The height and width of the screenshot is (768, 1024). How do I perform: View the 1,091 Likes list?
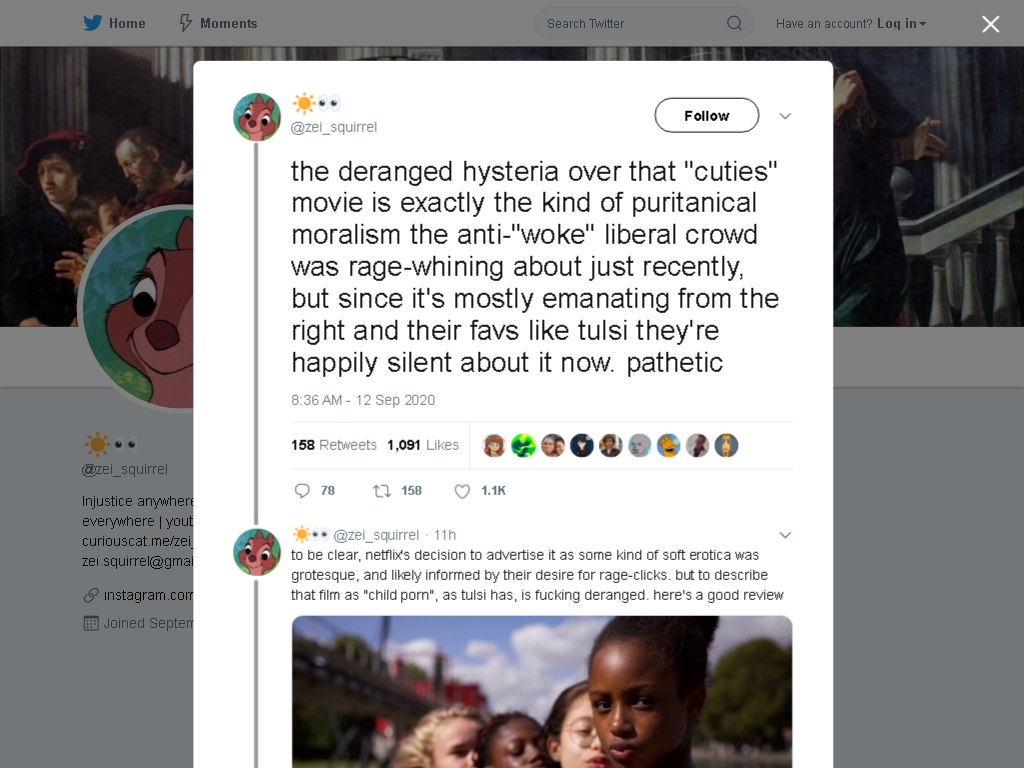coord(423,445)
